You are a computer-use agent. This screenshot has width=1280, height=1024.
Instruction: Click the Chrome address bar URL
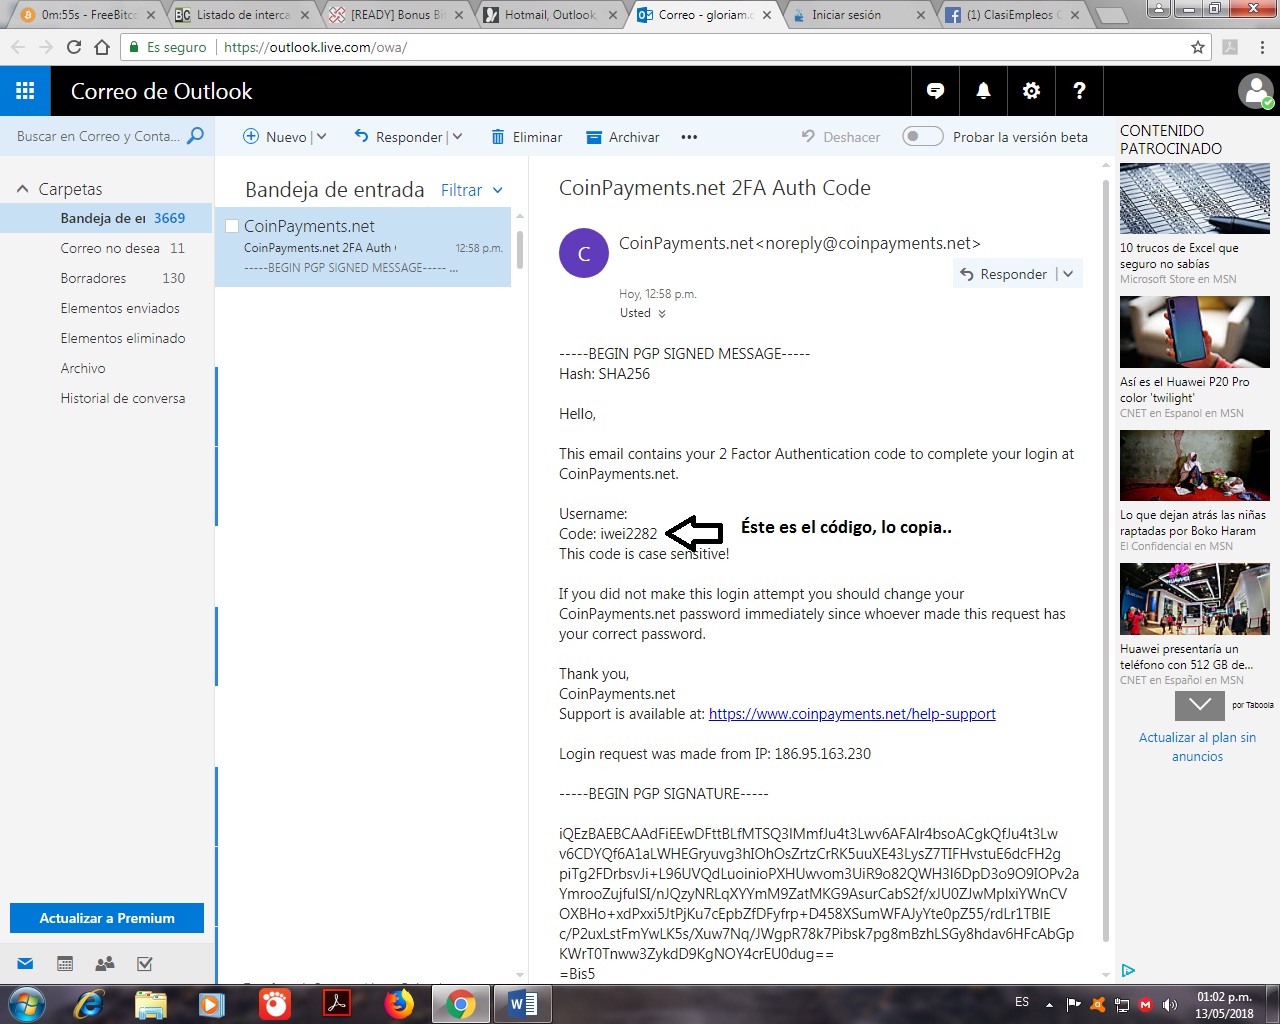coord(315,47)
